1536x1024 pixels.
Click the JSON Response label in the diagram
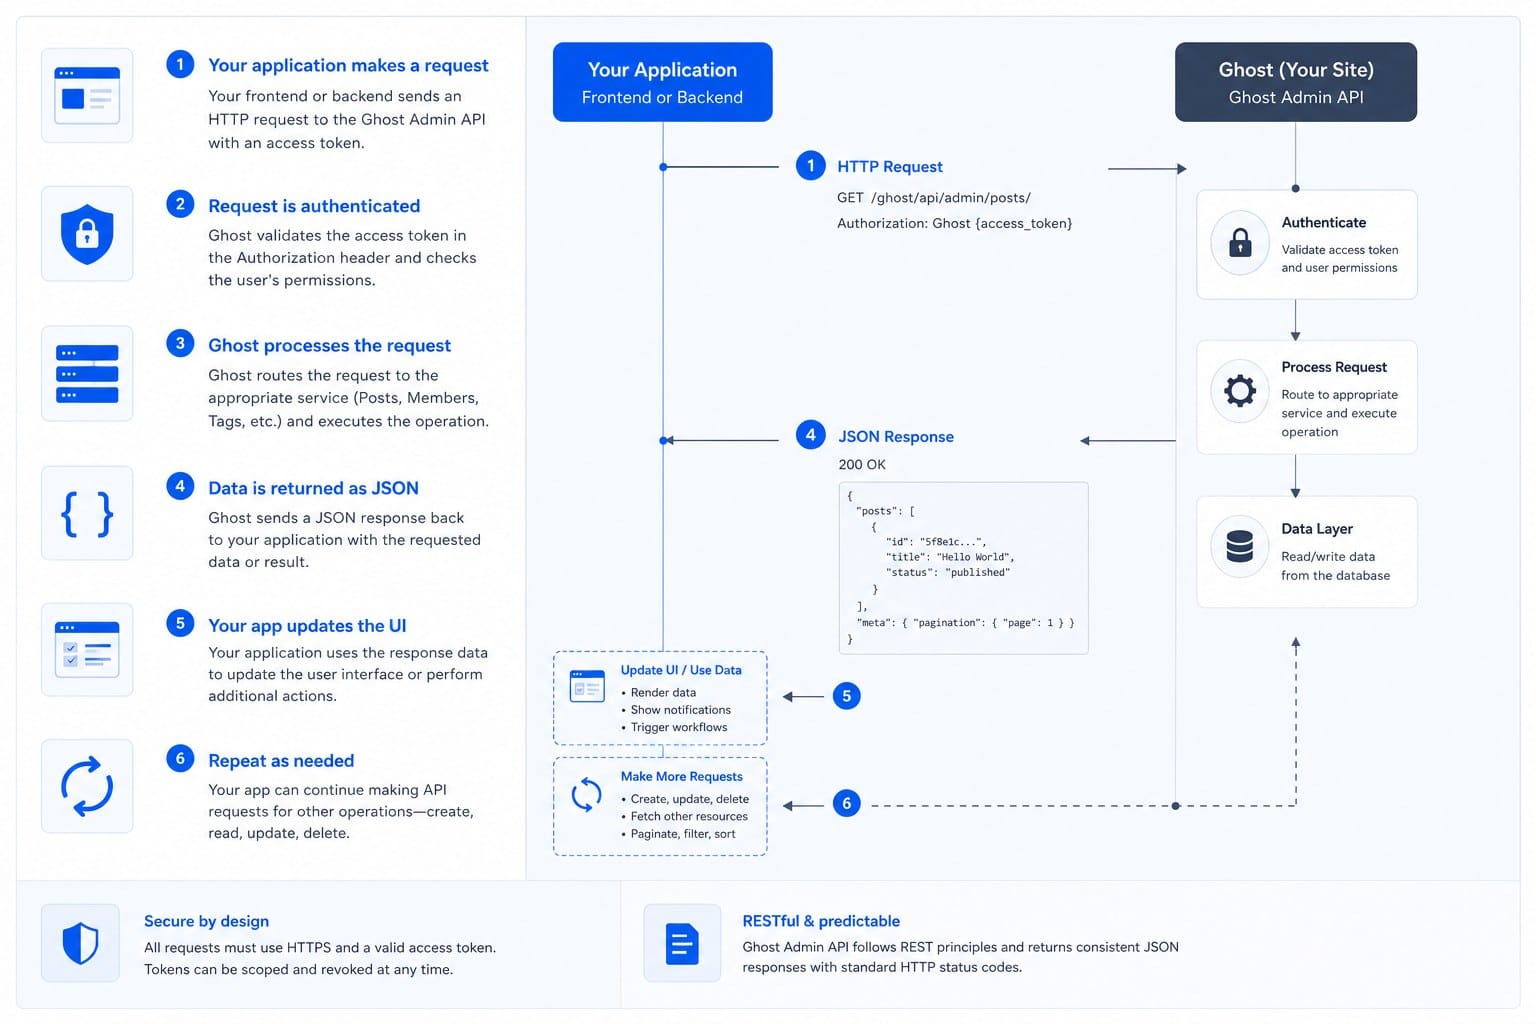click(x=896, y=437)
